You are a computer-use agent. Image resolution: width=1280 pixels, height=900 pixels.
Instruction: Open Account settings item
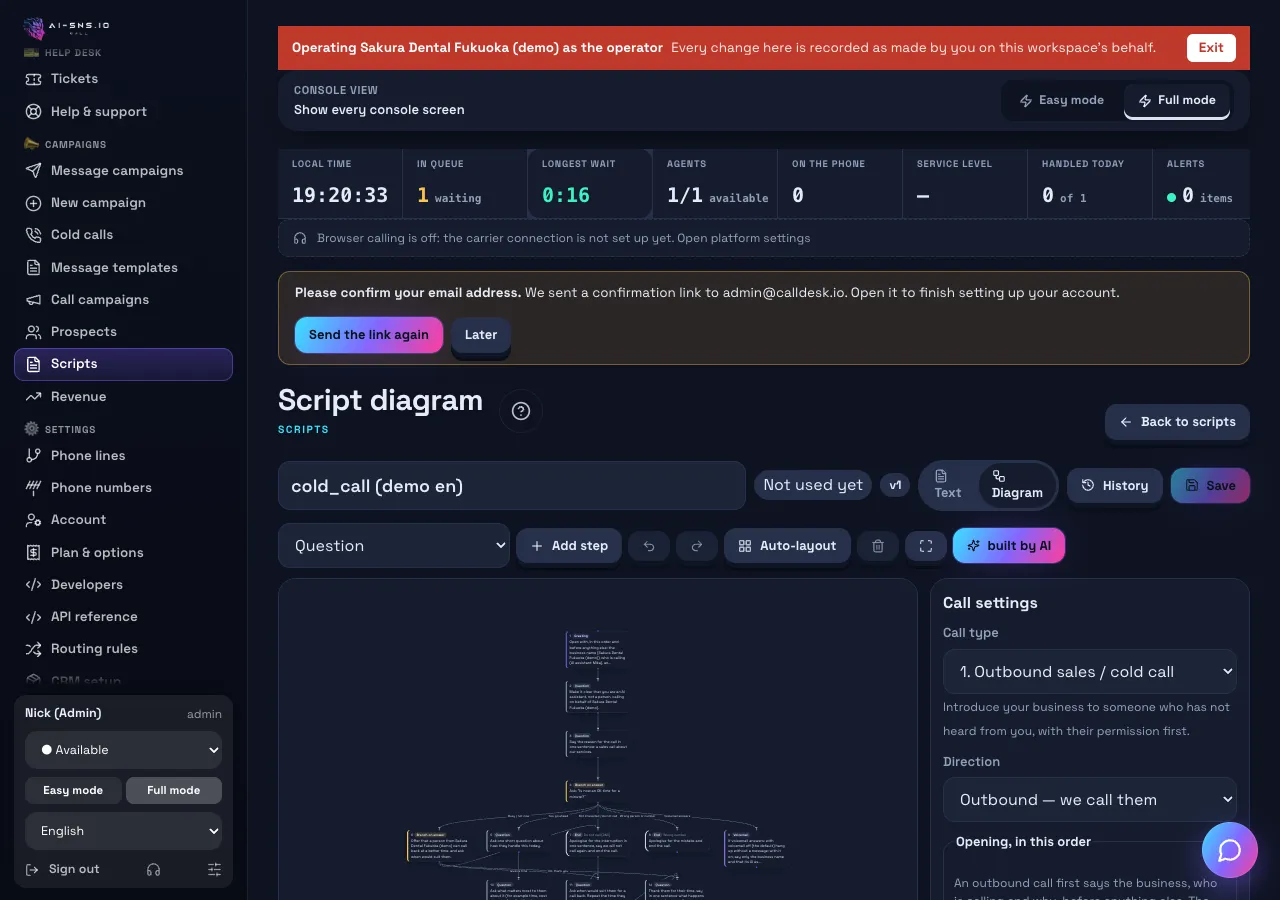click(124, 519)
